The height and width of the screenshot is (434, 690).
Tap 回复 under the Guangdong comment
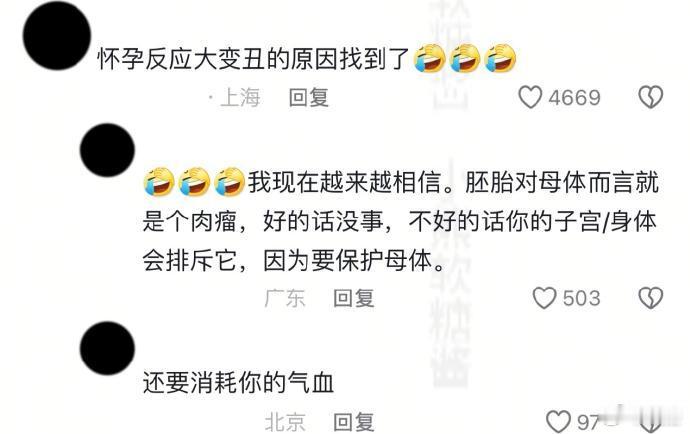pyautogui.click(x=354, y=298)
